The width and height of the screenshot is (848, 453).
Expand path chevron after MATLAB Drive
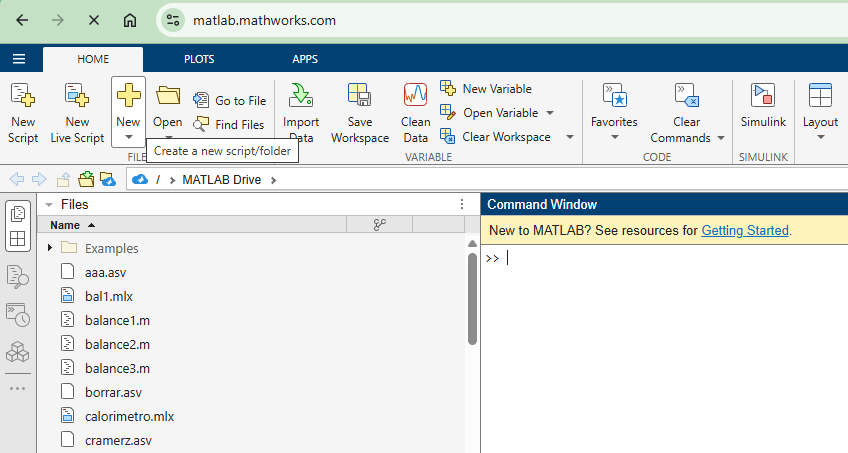click(274, 180)
